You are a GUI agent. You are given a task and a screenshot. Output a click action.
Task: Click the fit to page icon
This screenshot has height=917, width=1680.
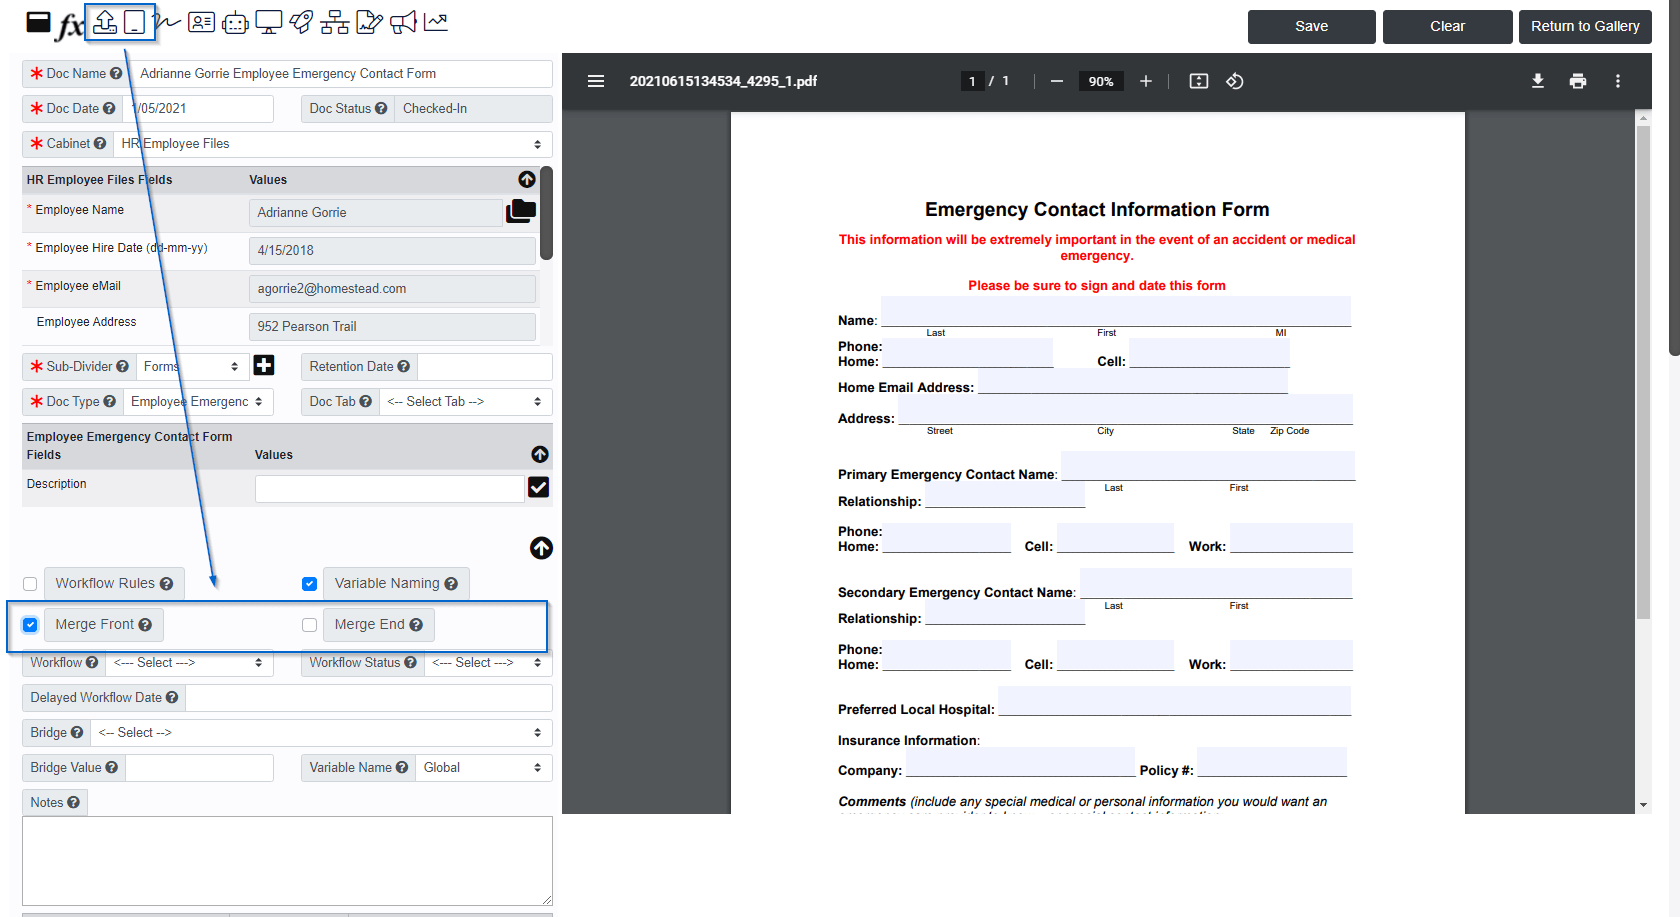point(1199,81)
